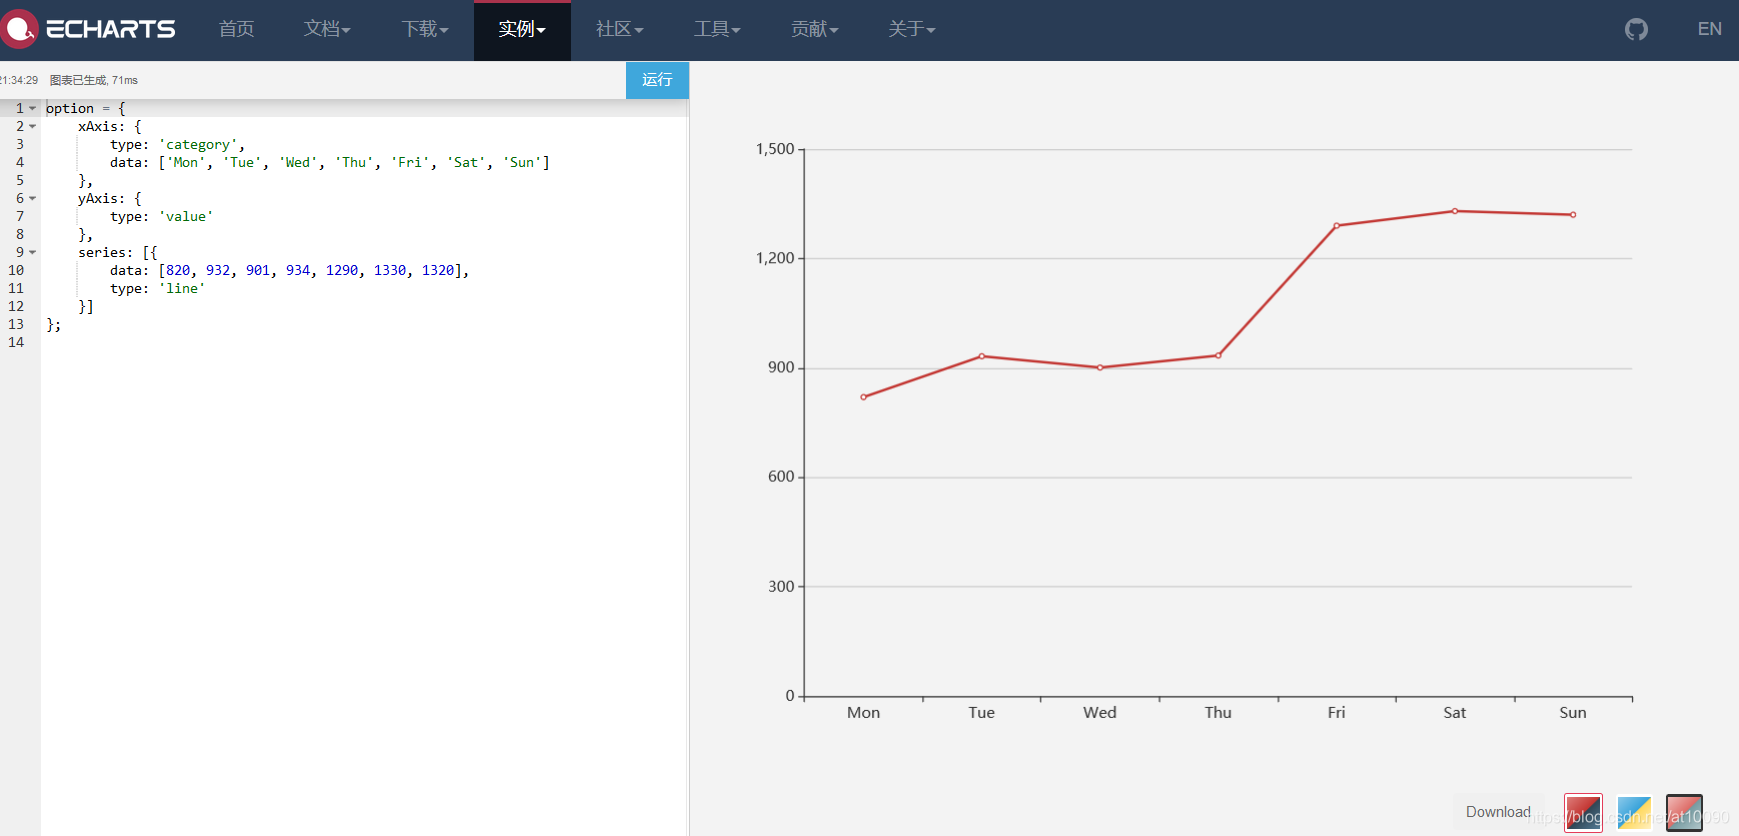
Task: Select the blue-yellow light theme swatch
Action: 1634,813
